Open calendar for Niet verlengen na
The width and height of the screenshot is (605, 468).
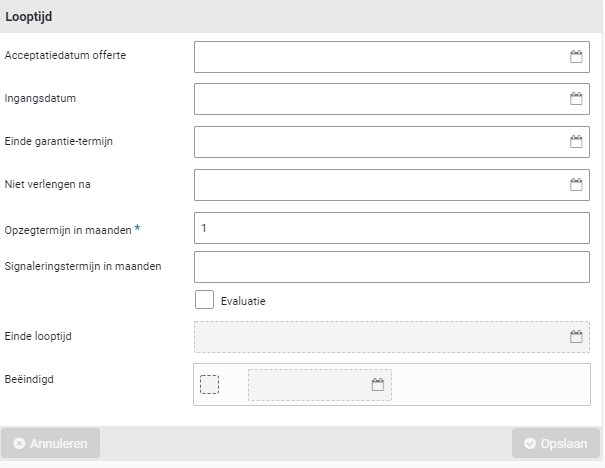coord(576,184)
